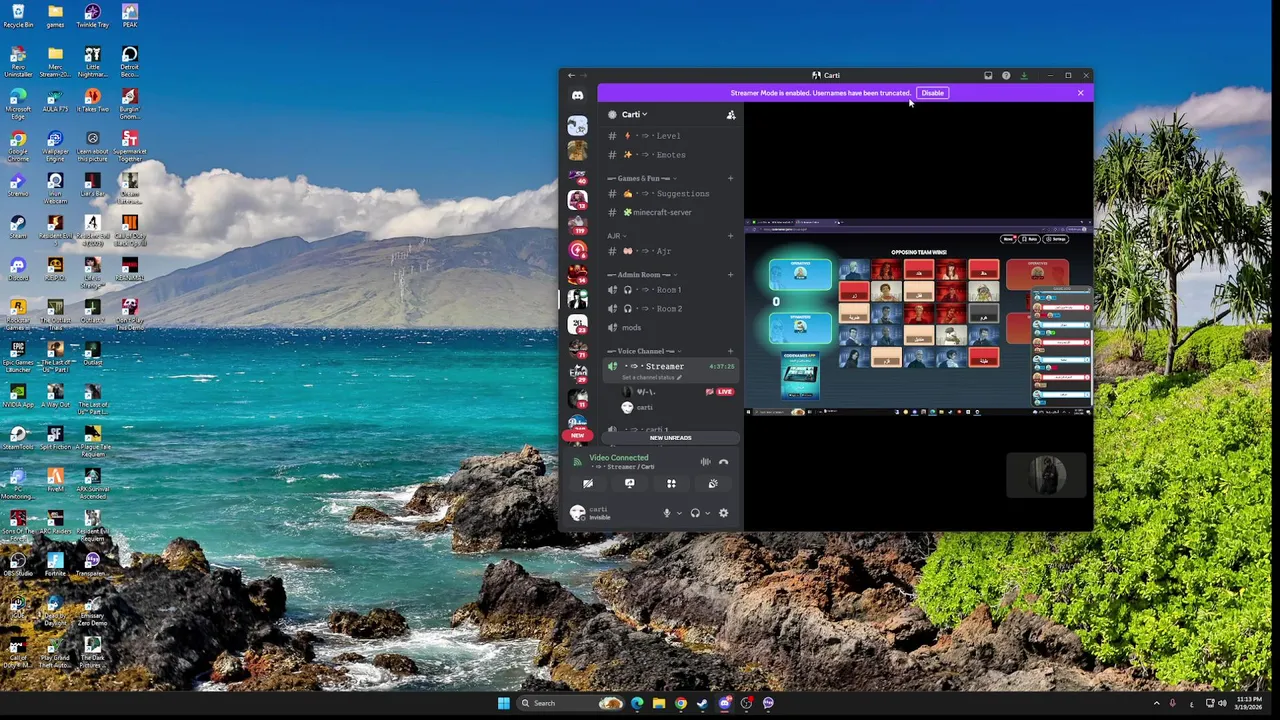Click Set a channel status link
The width and height of the screenshot is (1280, 720).
pyautogui.click(x=651, y=378)
